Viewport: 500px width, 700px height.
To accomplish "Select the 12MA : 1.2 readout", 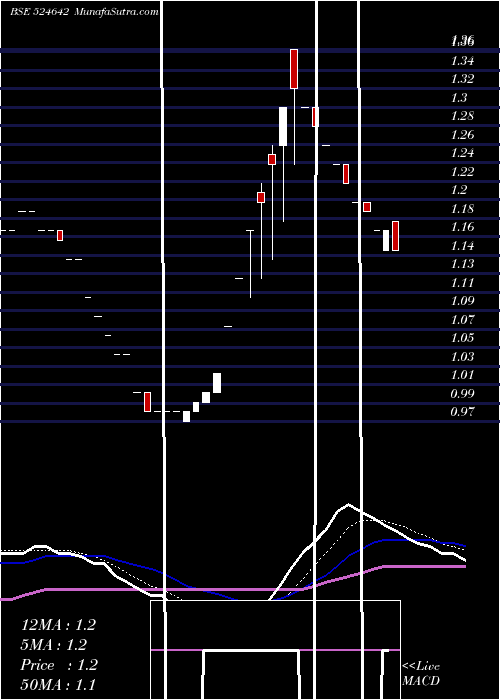I will (58, 625).
